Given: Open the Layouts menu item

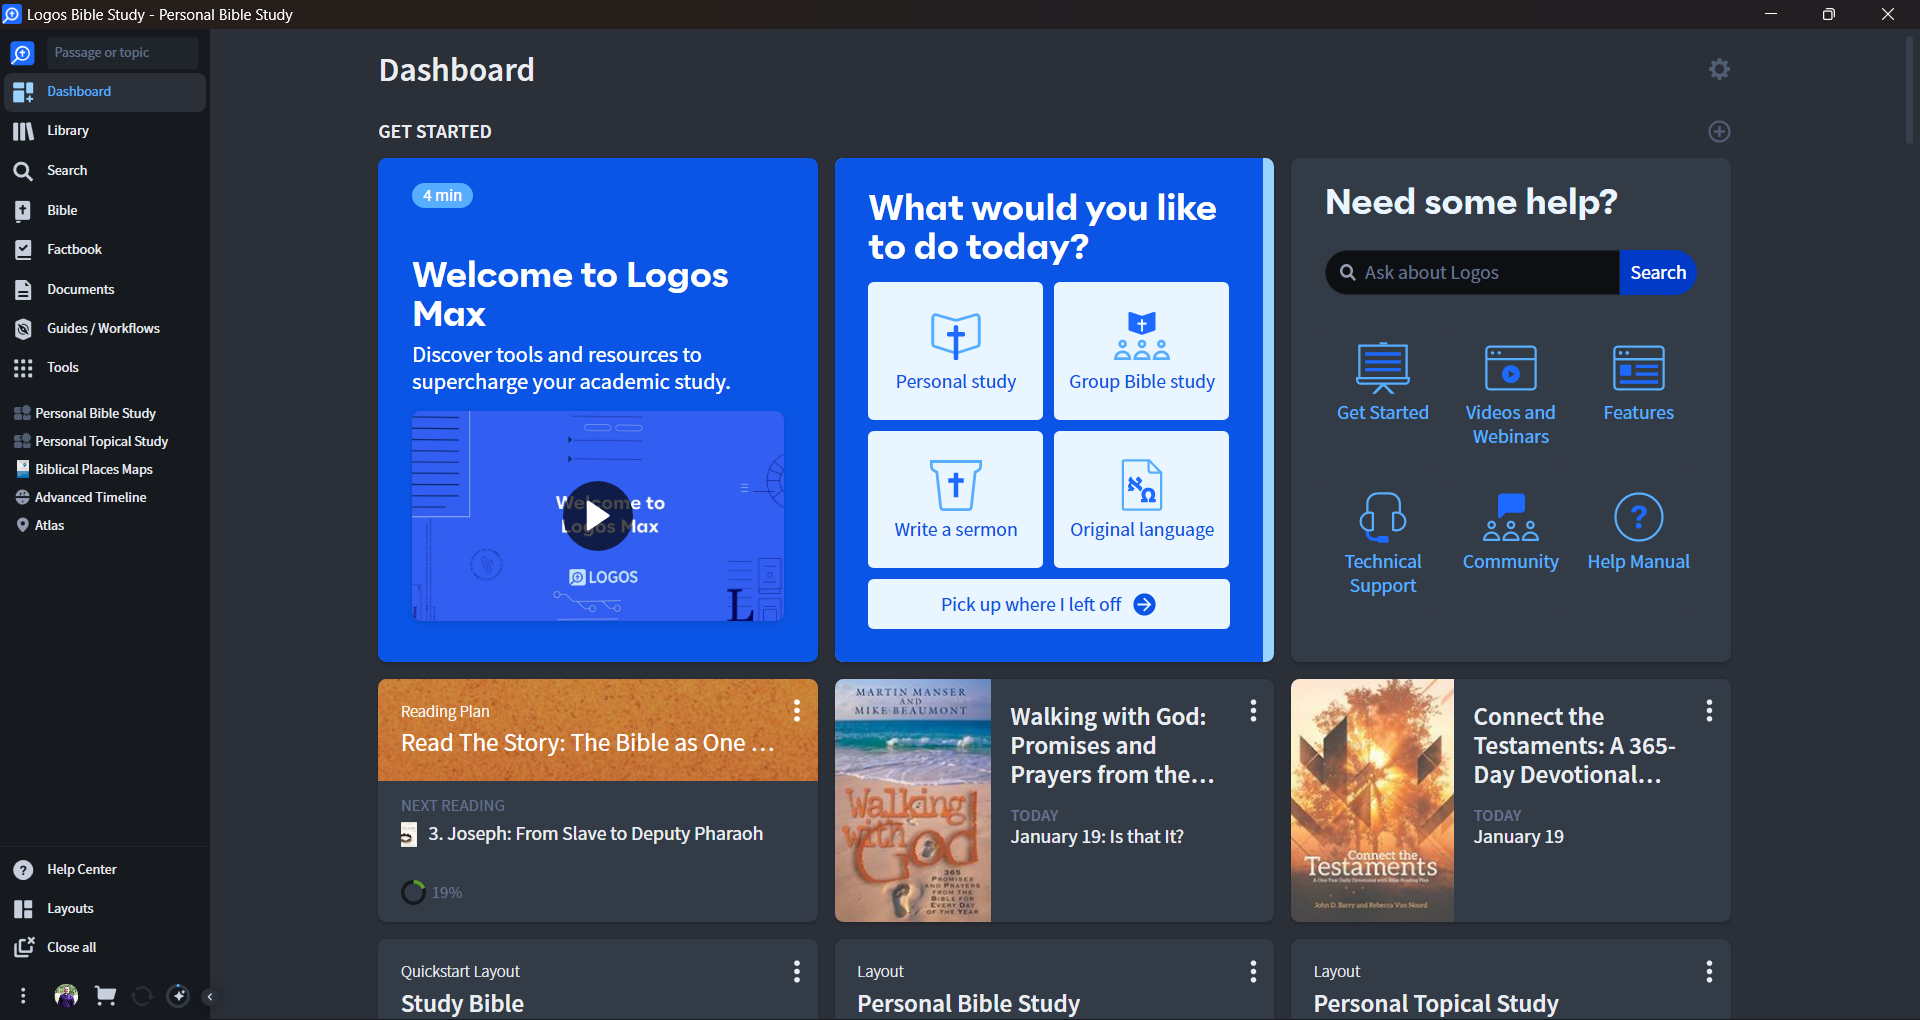Looking at the screenshot, I should pyautogui.click(x=70, y=908).
